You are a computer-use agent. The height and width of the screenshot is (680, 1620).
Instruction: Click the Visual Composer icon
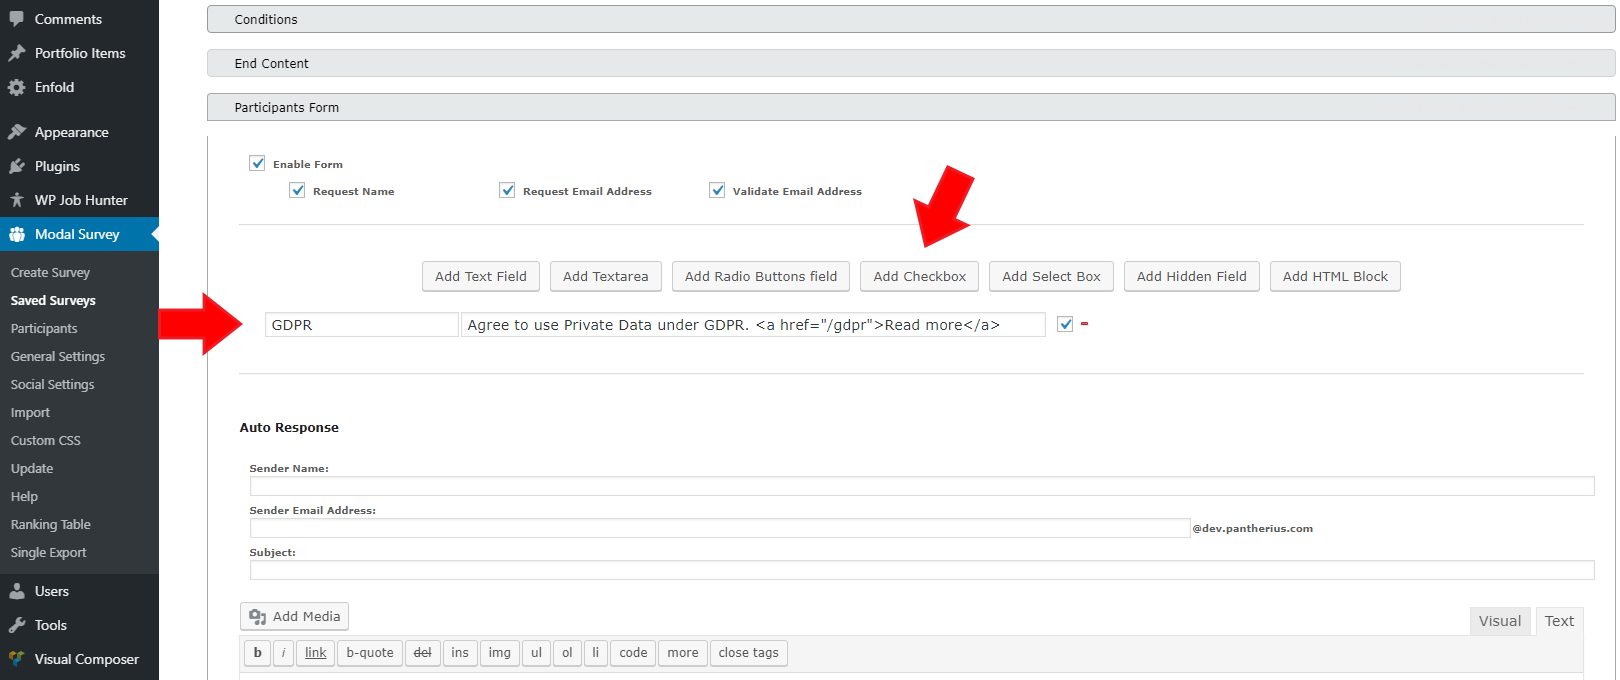pos(17,659)
